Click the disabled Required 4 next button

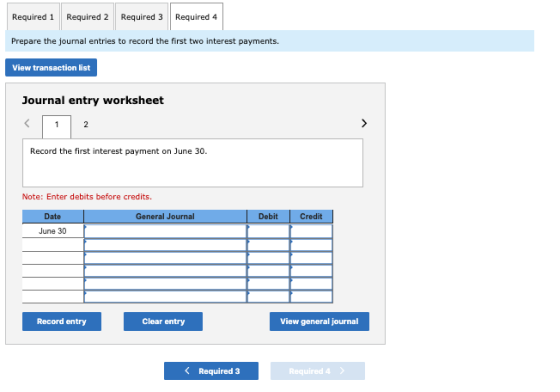[318, 371]
